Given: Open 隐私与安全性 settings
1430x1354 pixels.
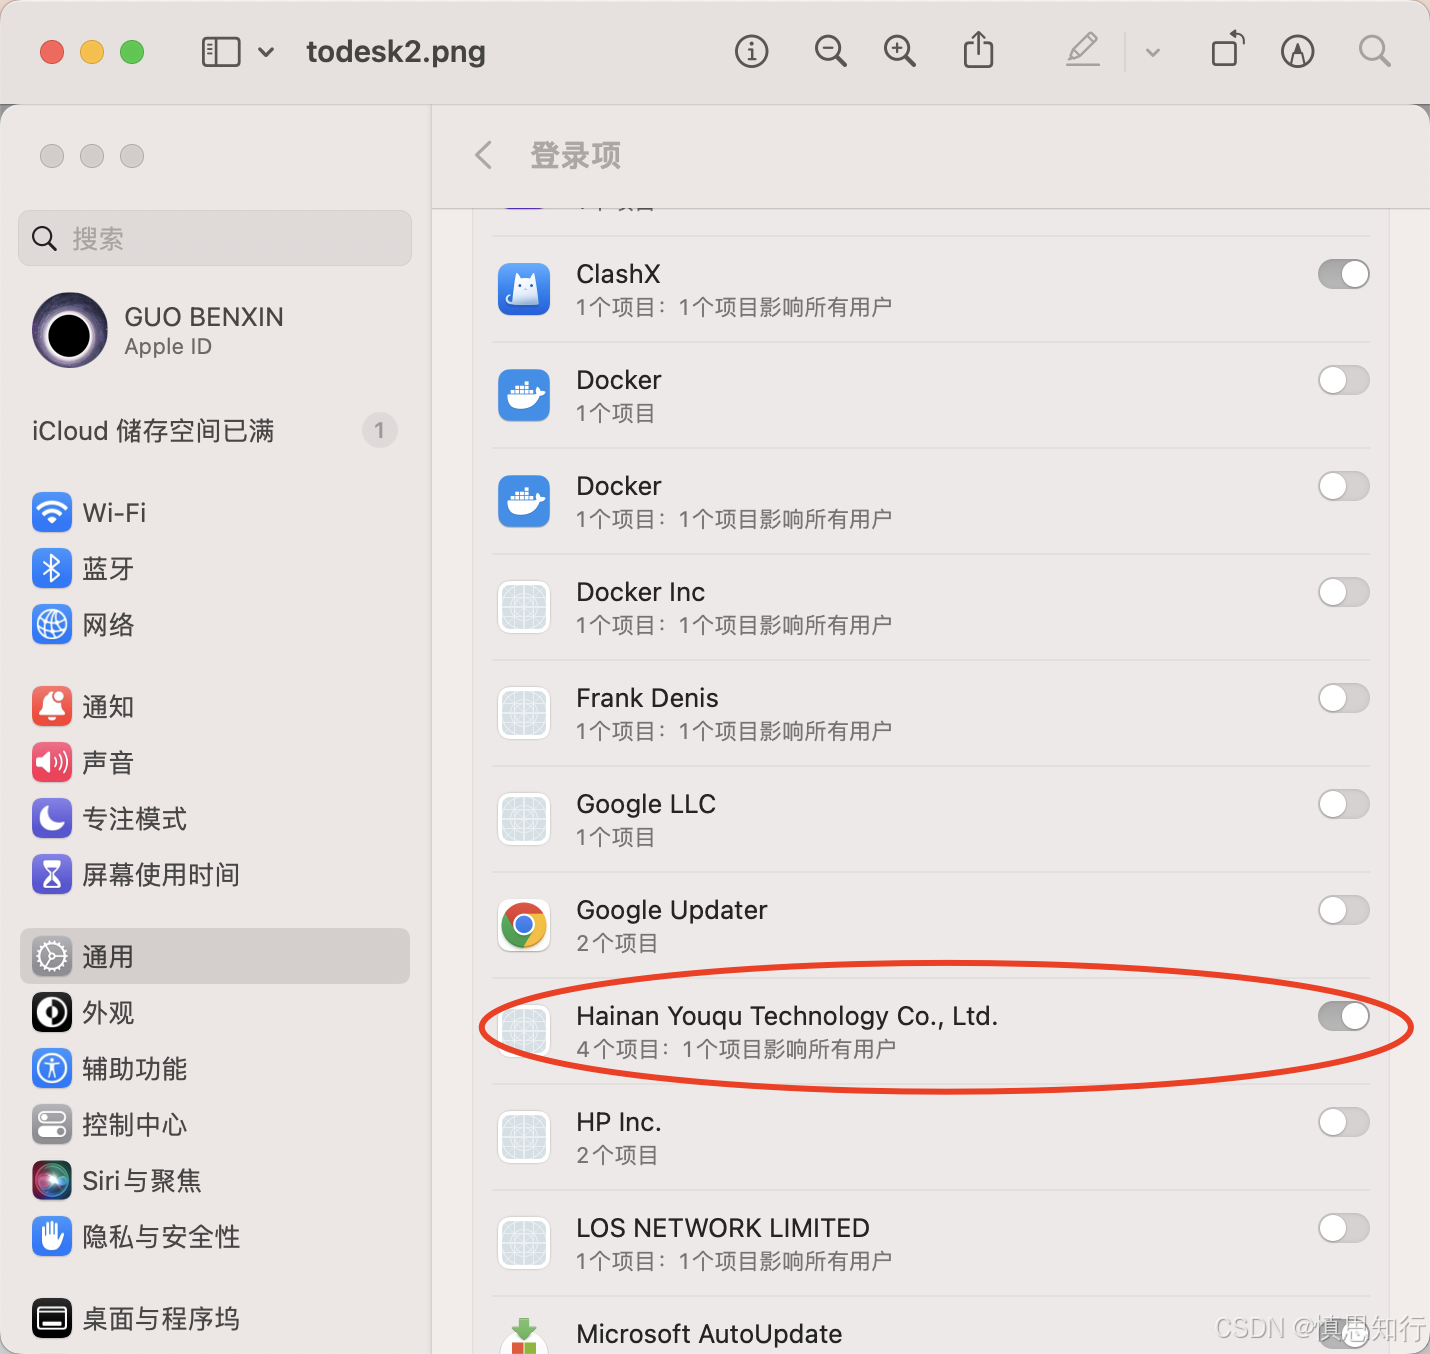Looking at the screenshot, I should point(215,1237).
